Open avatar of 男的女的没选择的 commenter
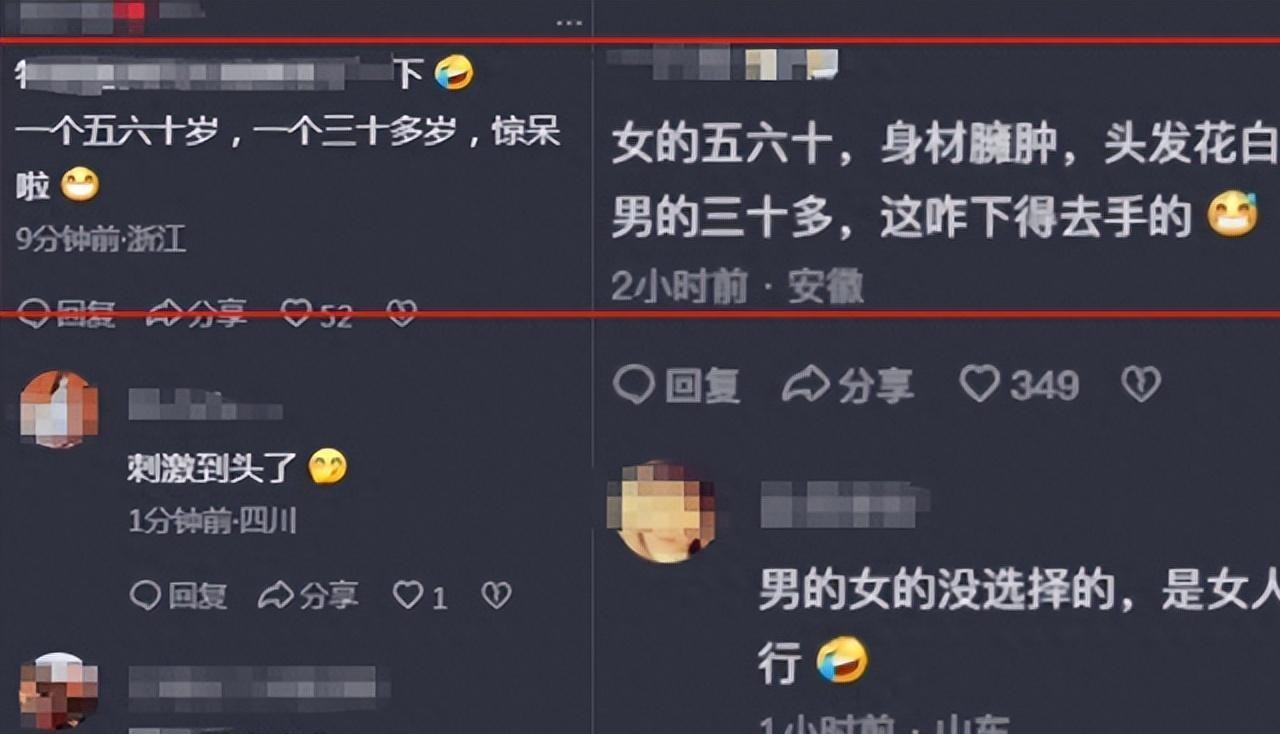 tap(665, 512)
